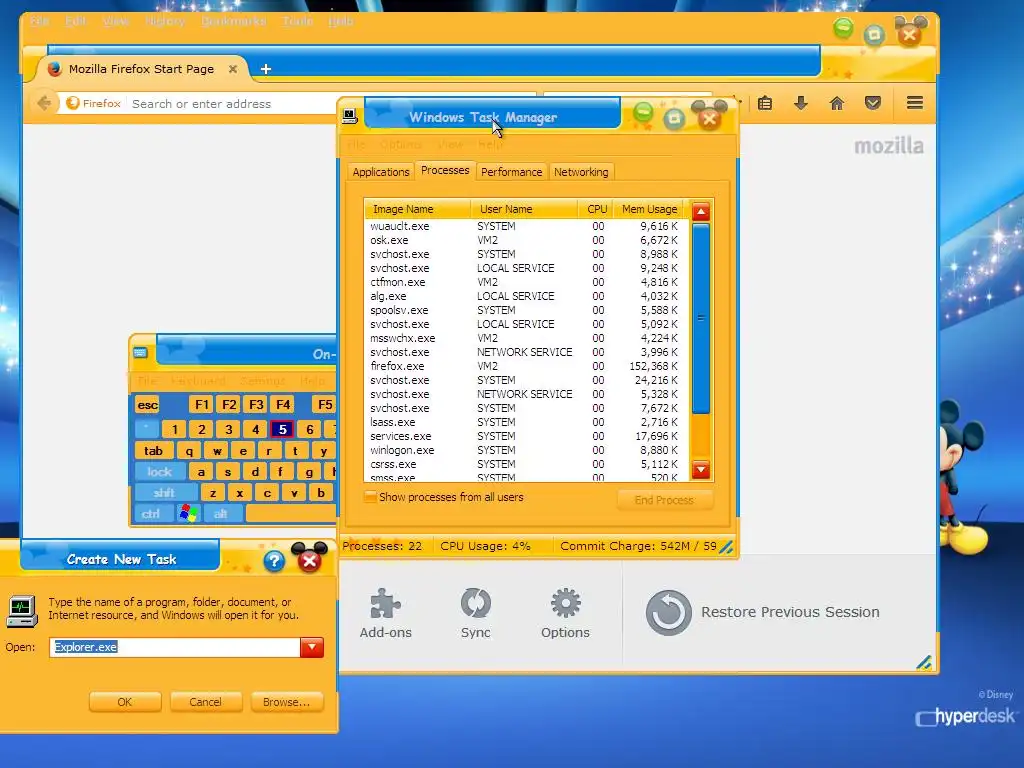The width and height of the screenshot is (1024, 768).
Task: Minimize the Windows Task Manager
Action: click(x=643, y=114)
